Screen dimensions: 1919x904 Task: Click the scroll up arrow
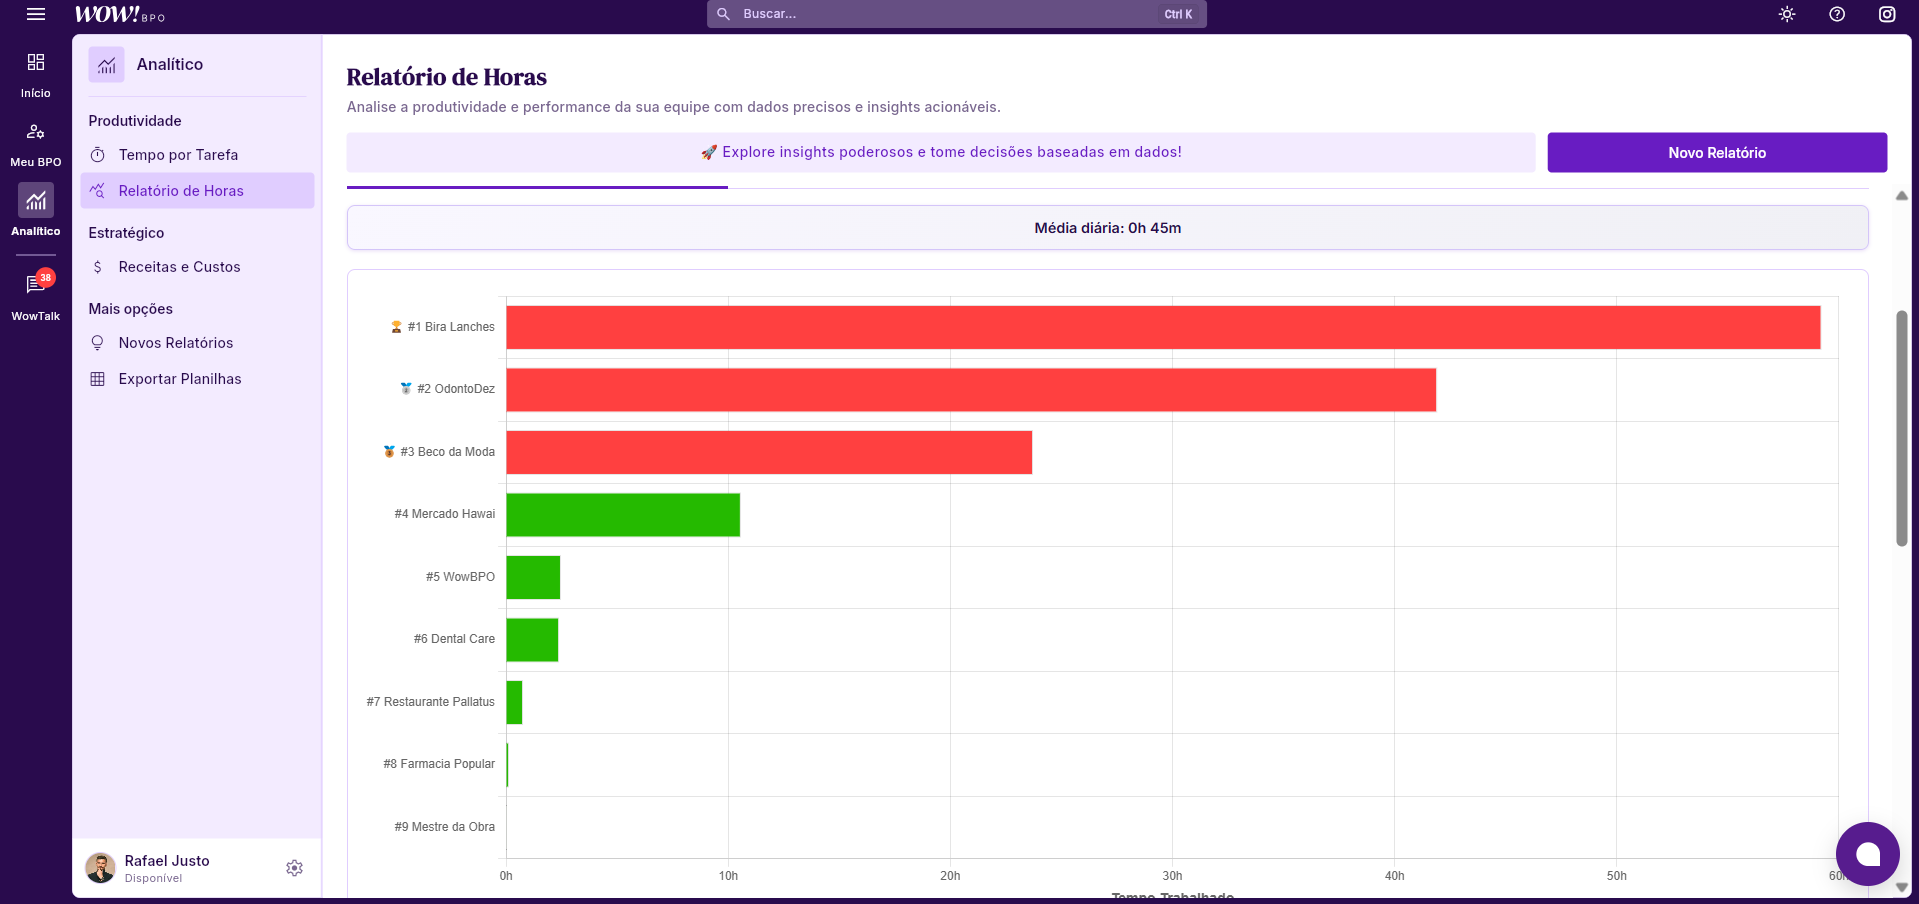coord(1901,196)
